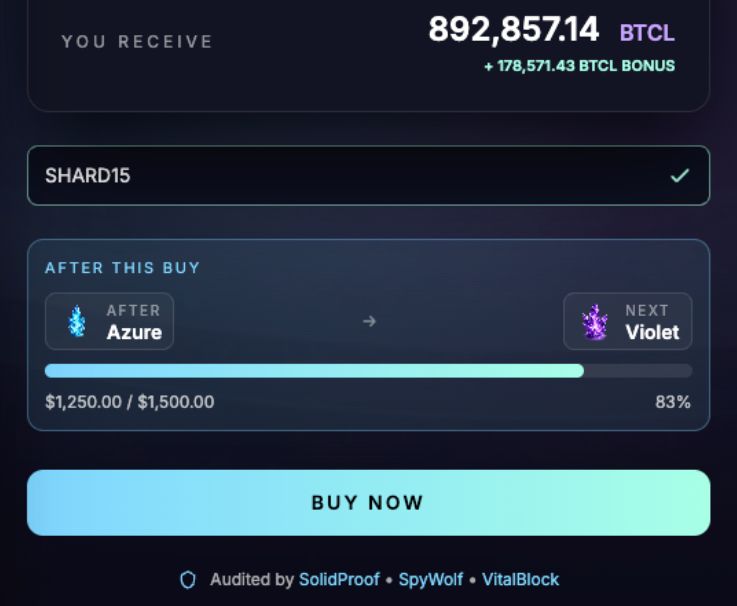Screen dimensions: 737x606
Task: Select the AFTER Azure tier badge
Action: click(x=110, y=322)
